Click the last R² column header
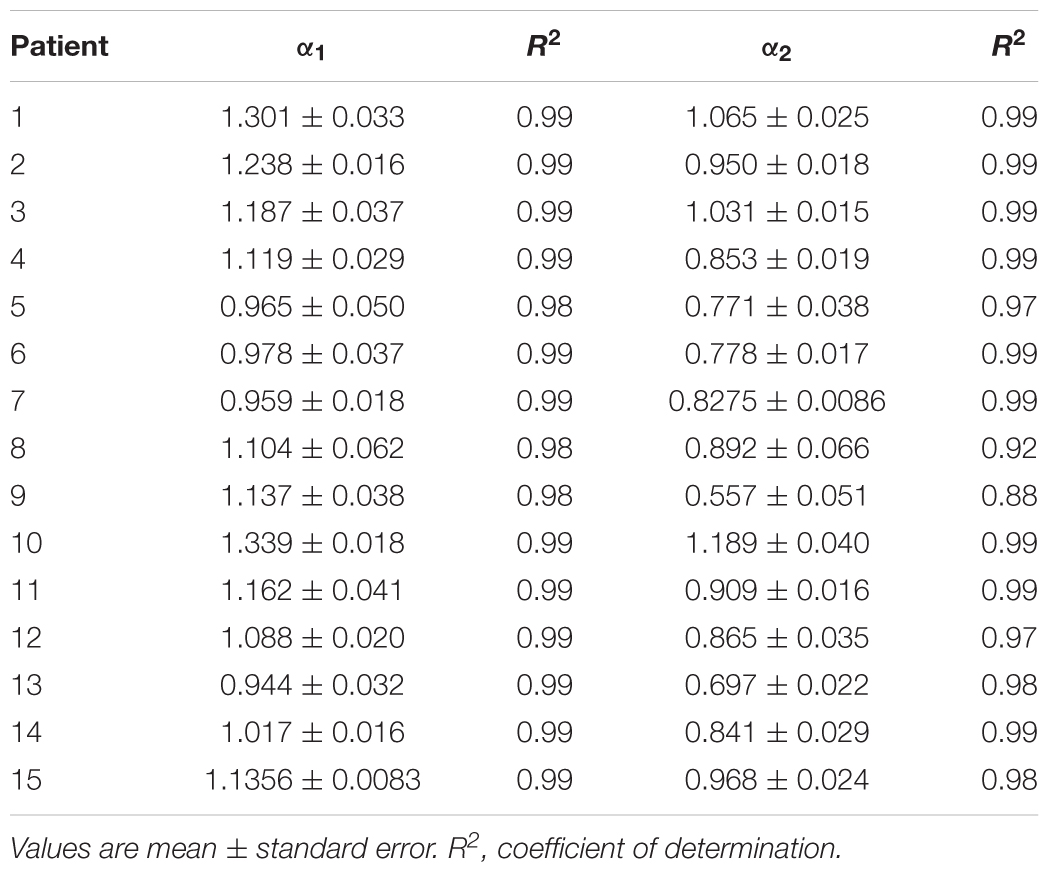 (1009, 46)
